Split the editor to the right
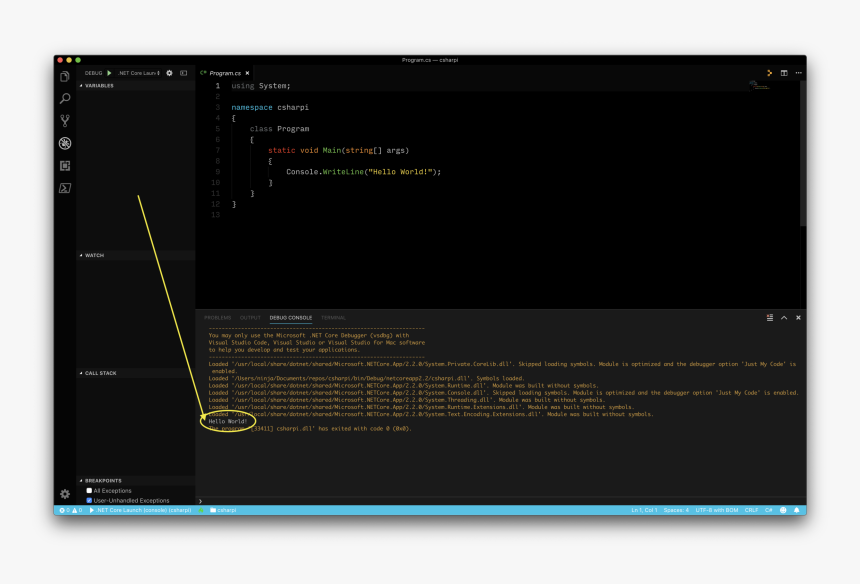860x584 pixels. pyautogui.click(x=784, y=73)
